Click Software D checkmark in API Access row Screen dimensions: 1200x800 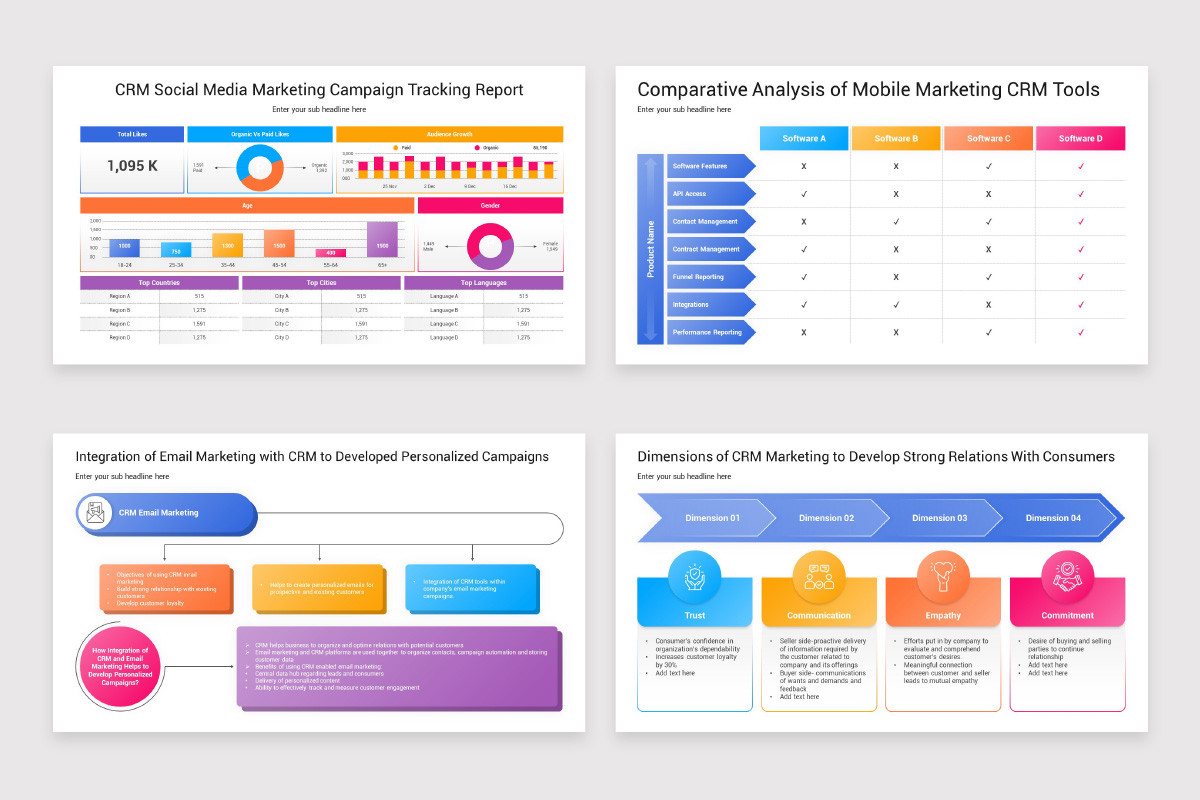[x=1081, y=194]
